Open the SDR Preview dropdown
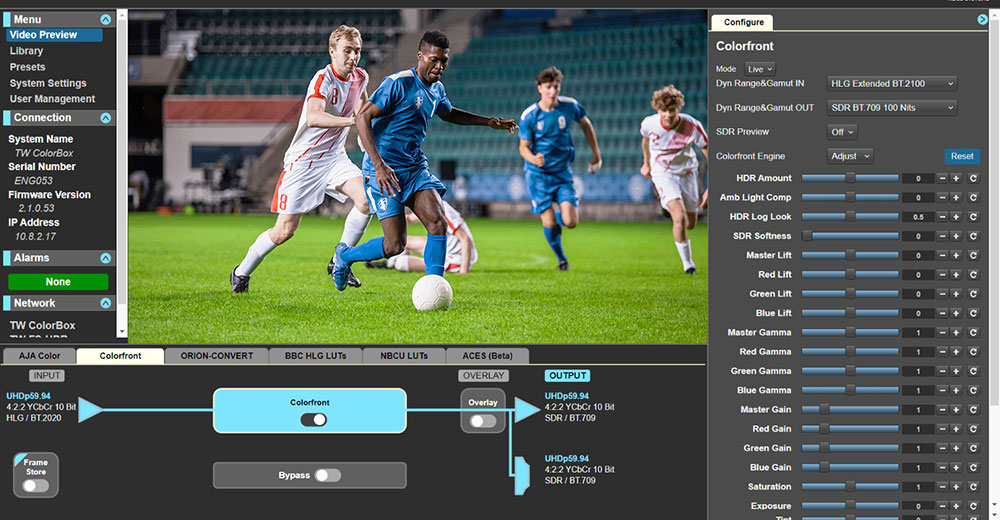 [x=842, y=132]
